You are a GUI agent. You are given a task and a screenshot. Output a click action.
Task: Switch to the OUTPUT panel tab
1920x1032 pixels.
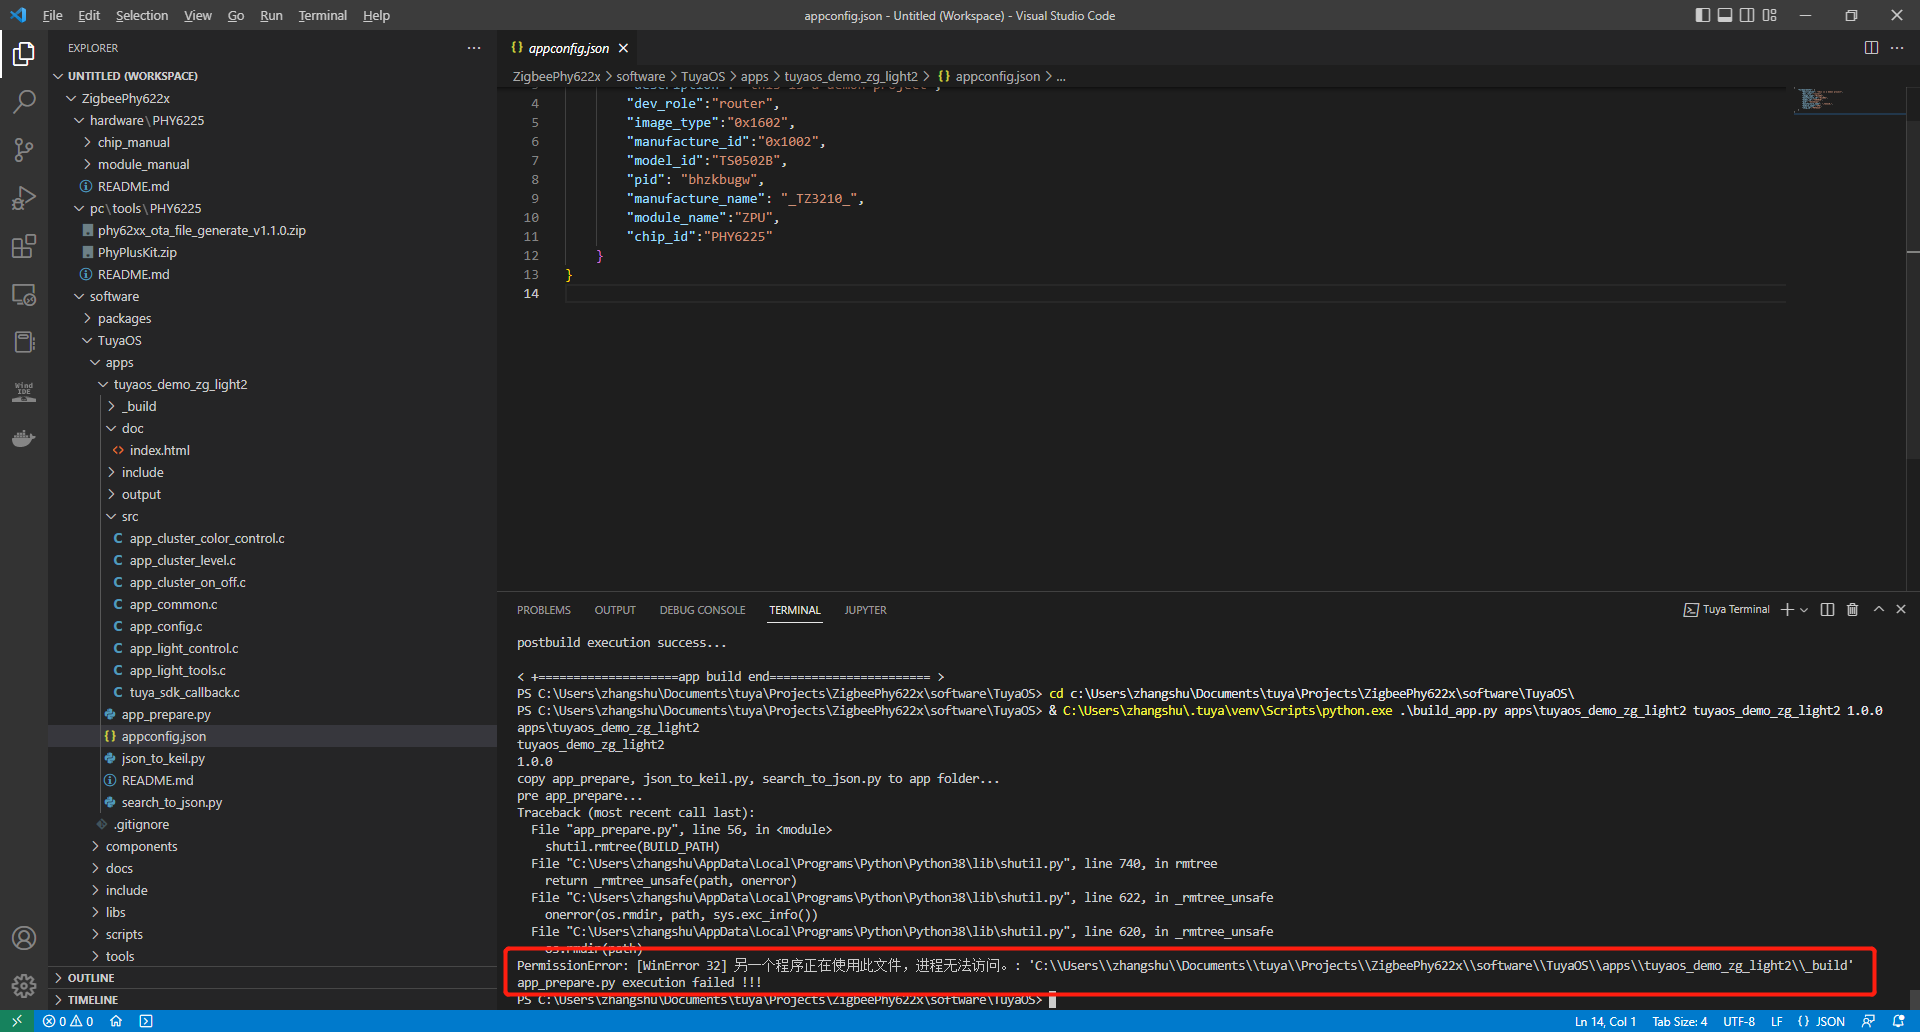(615, 610)
